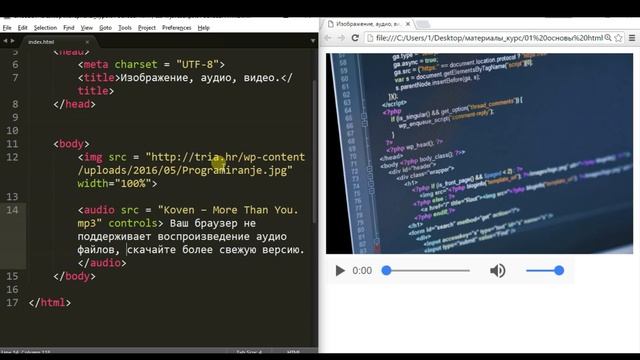Click the browser Back arrow
Screen dimensions: 640x360
click(328, 38)
